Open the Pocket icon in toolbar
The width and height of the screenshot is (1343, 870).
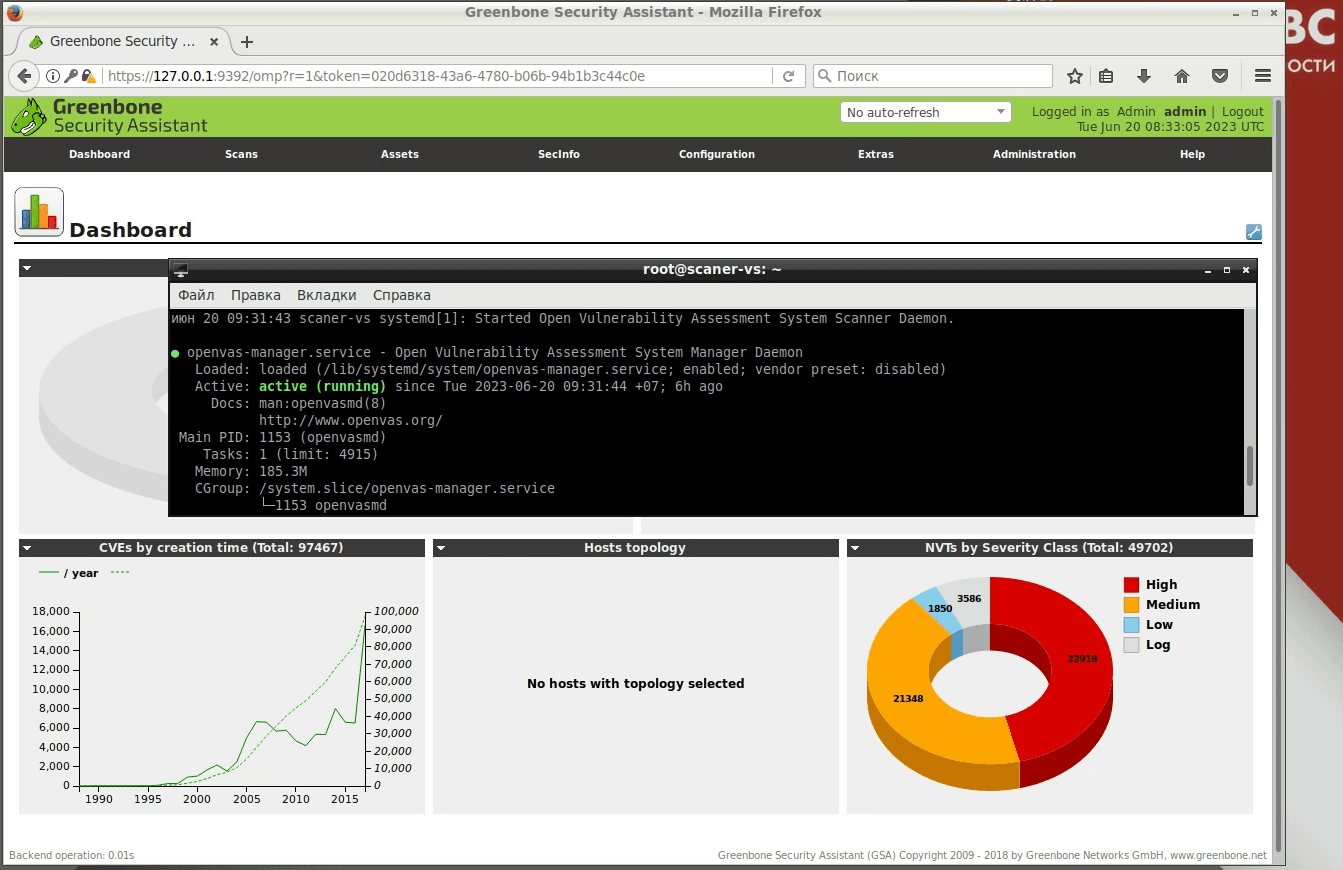tap(1220, 76)
